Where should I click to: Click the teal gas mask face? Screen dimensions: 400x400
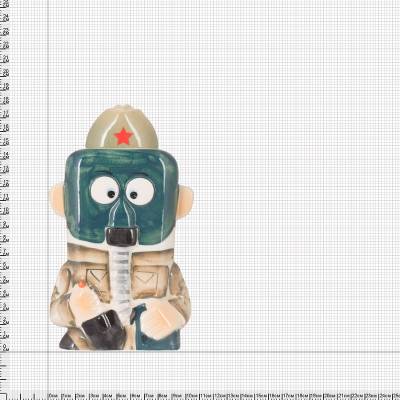[121, 197]
